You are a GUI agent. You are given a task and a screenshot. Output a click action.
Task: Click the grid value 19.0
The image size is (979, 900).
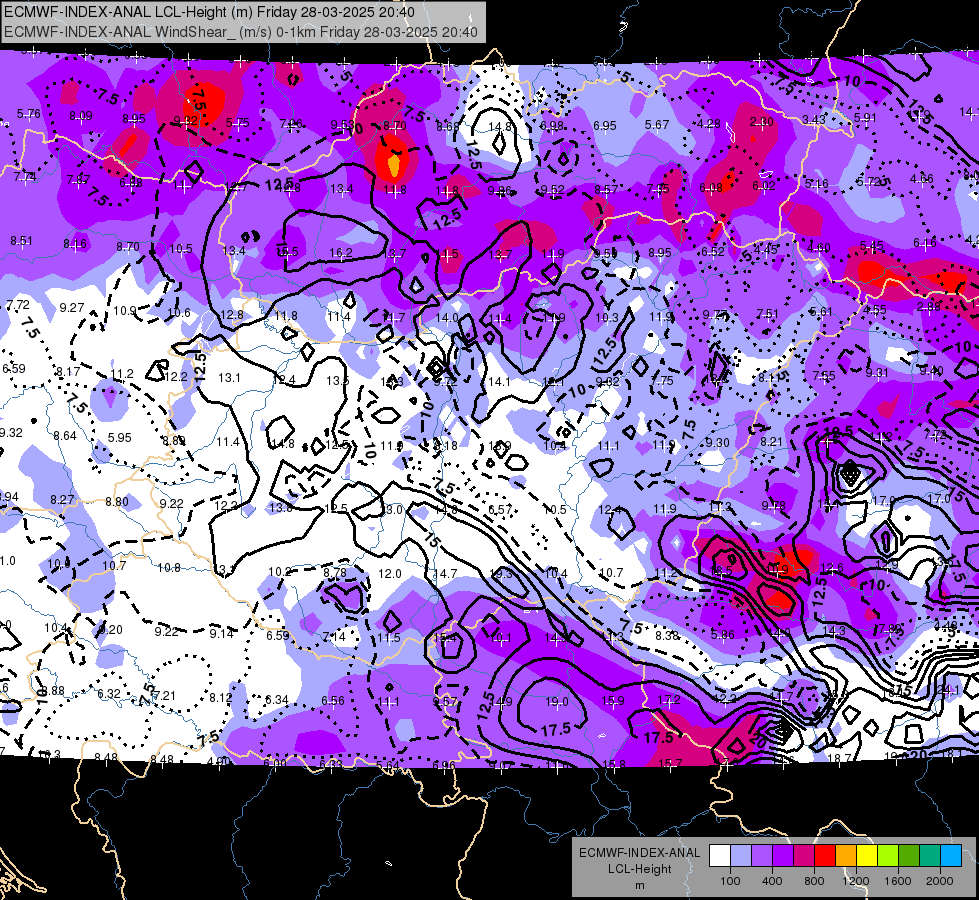tap(556, 701)
